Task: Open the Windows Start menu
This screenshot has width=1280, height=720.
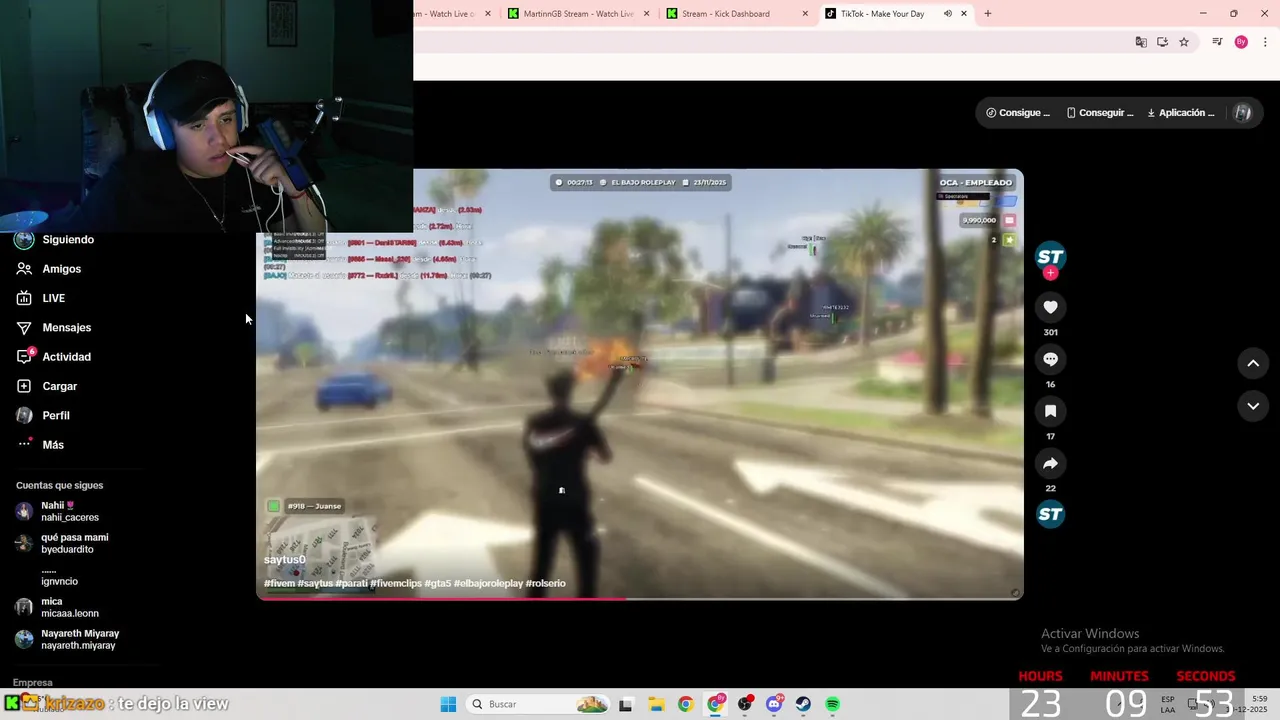Action: click(448, 704)
